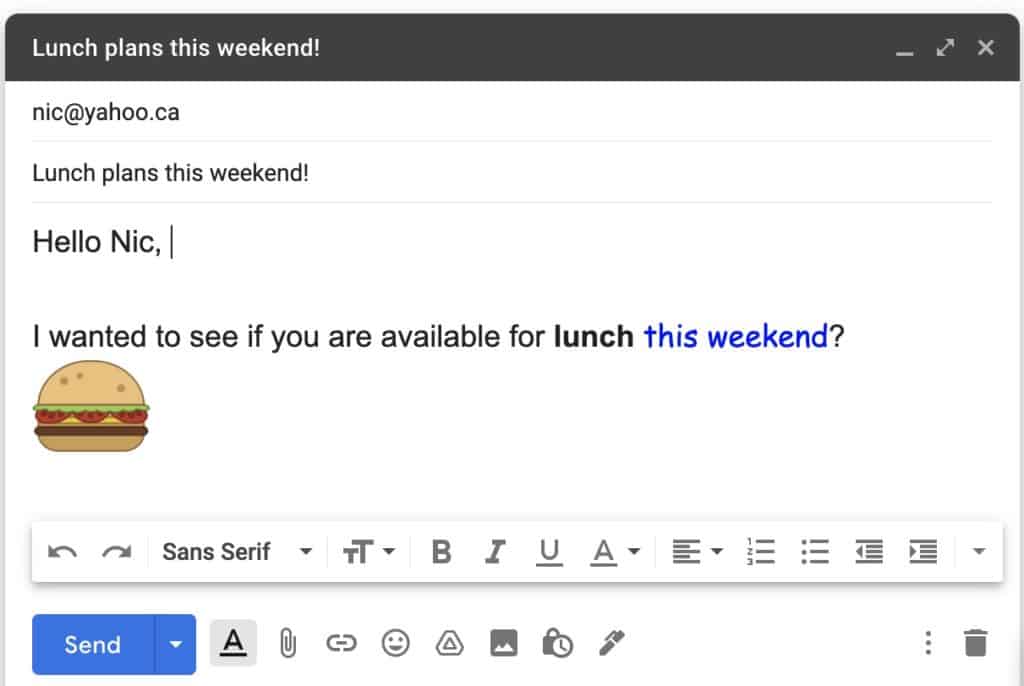Image resolution: width=1024 pixels, height=686 pixels.
Task: Toggle bold formatting
Action: pos(441,552)
